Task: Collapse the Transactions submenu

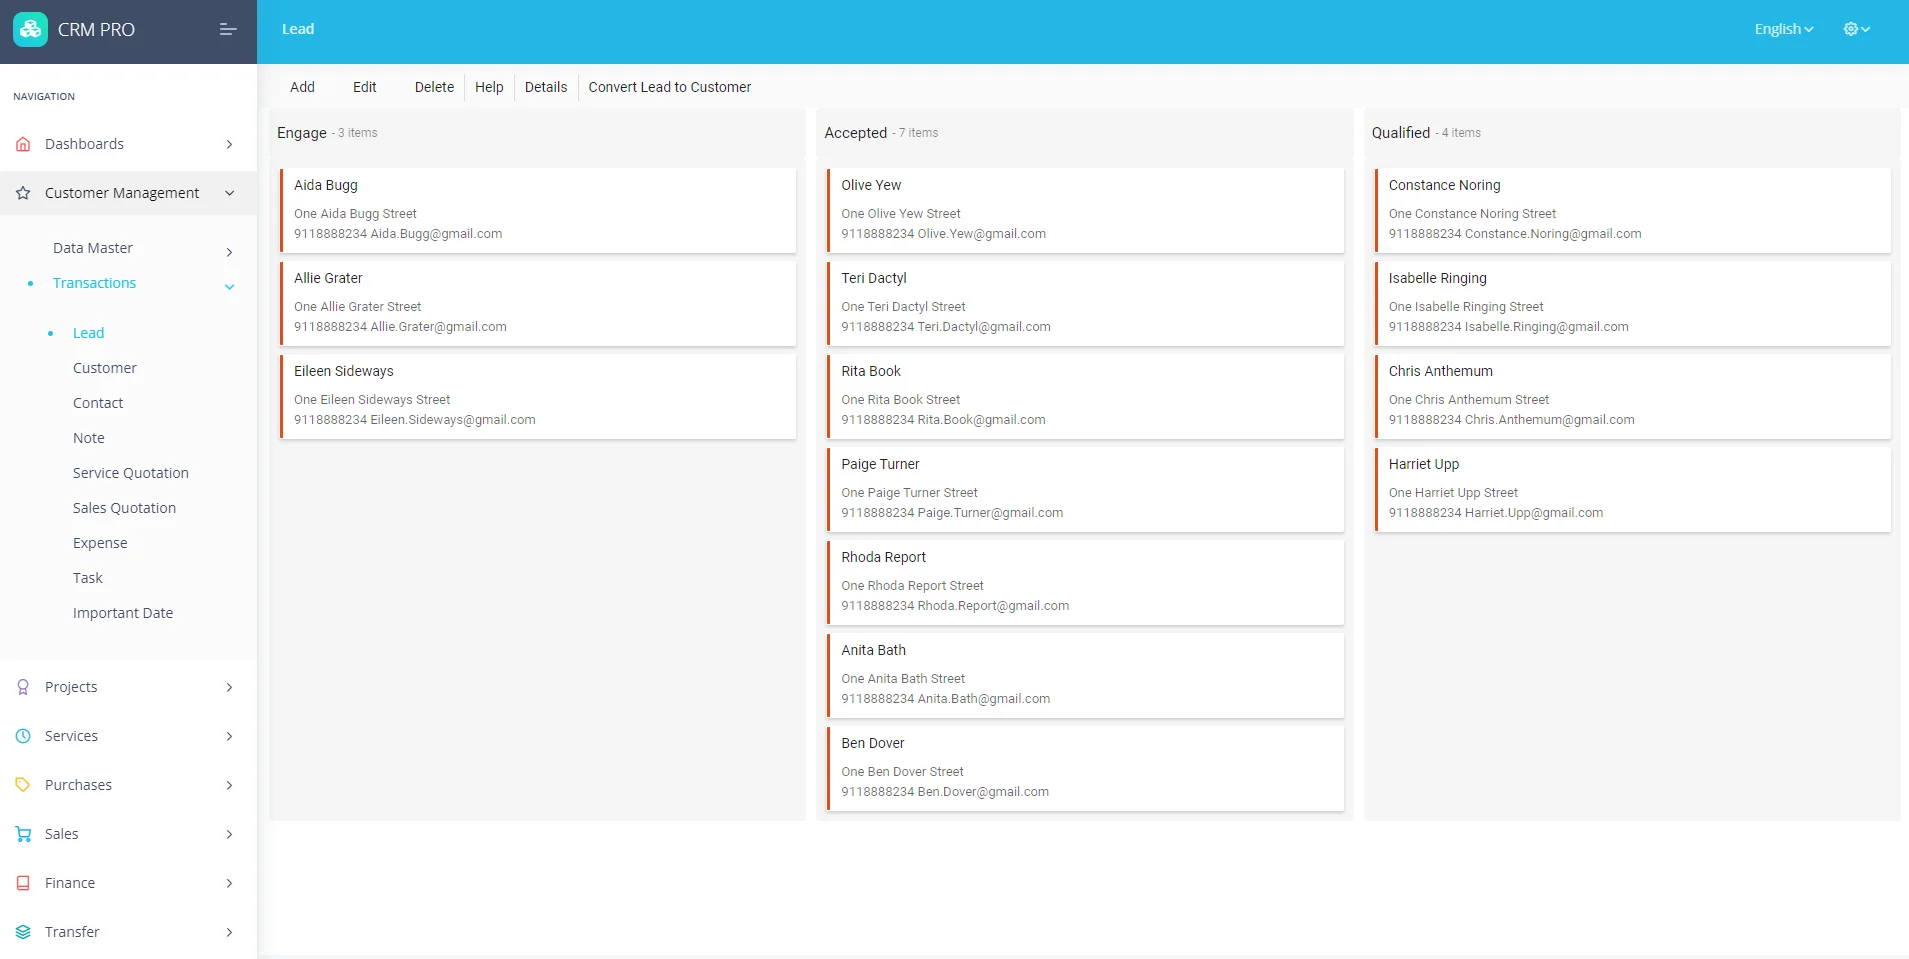Action: (95, 283)
